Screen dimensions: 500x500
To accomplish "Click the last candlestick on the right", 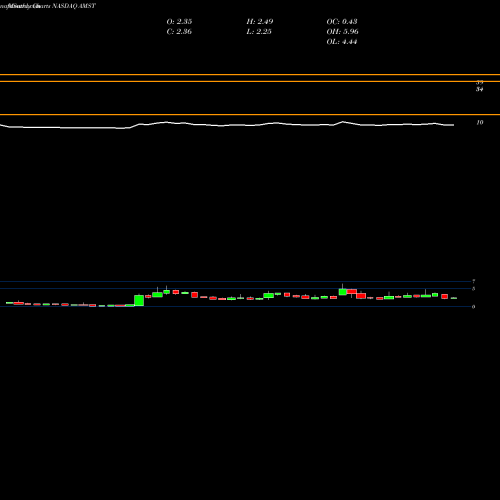I will tap(454, 298).
